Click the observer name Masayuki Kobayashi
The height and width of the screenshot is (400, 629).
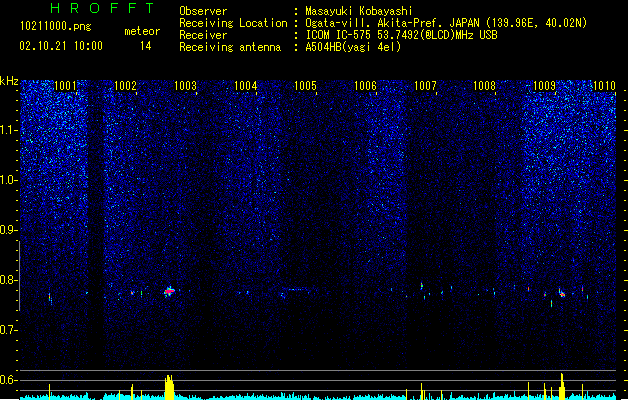coord(359,11)
